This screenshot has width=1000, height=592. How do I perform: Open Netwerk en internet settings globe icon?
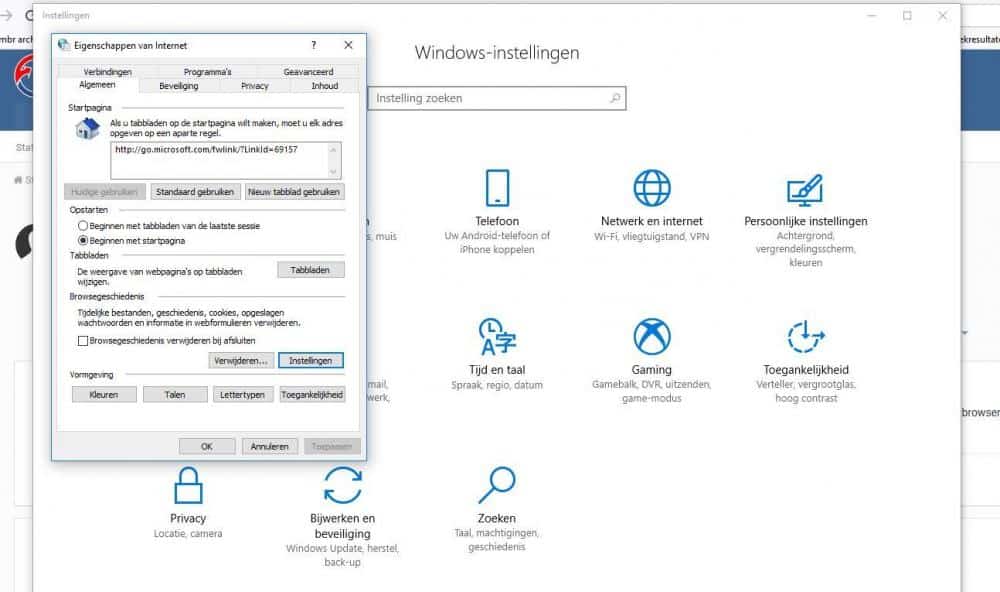click(x=652, y=188)
